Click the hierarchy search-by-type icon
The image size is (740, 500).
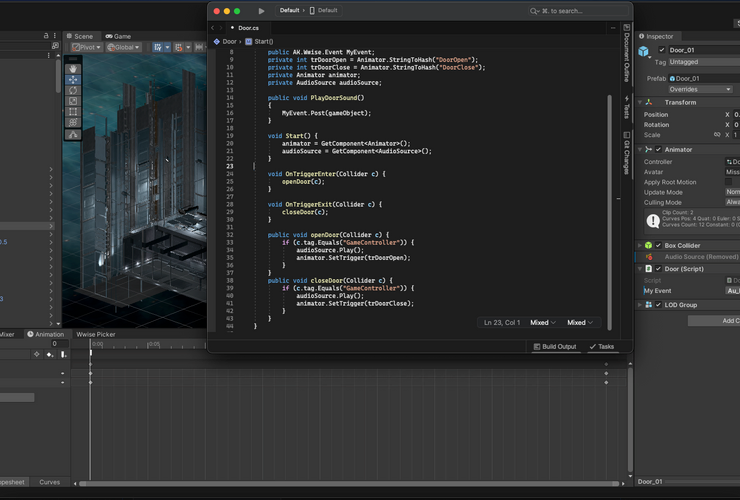55,46
